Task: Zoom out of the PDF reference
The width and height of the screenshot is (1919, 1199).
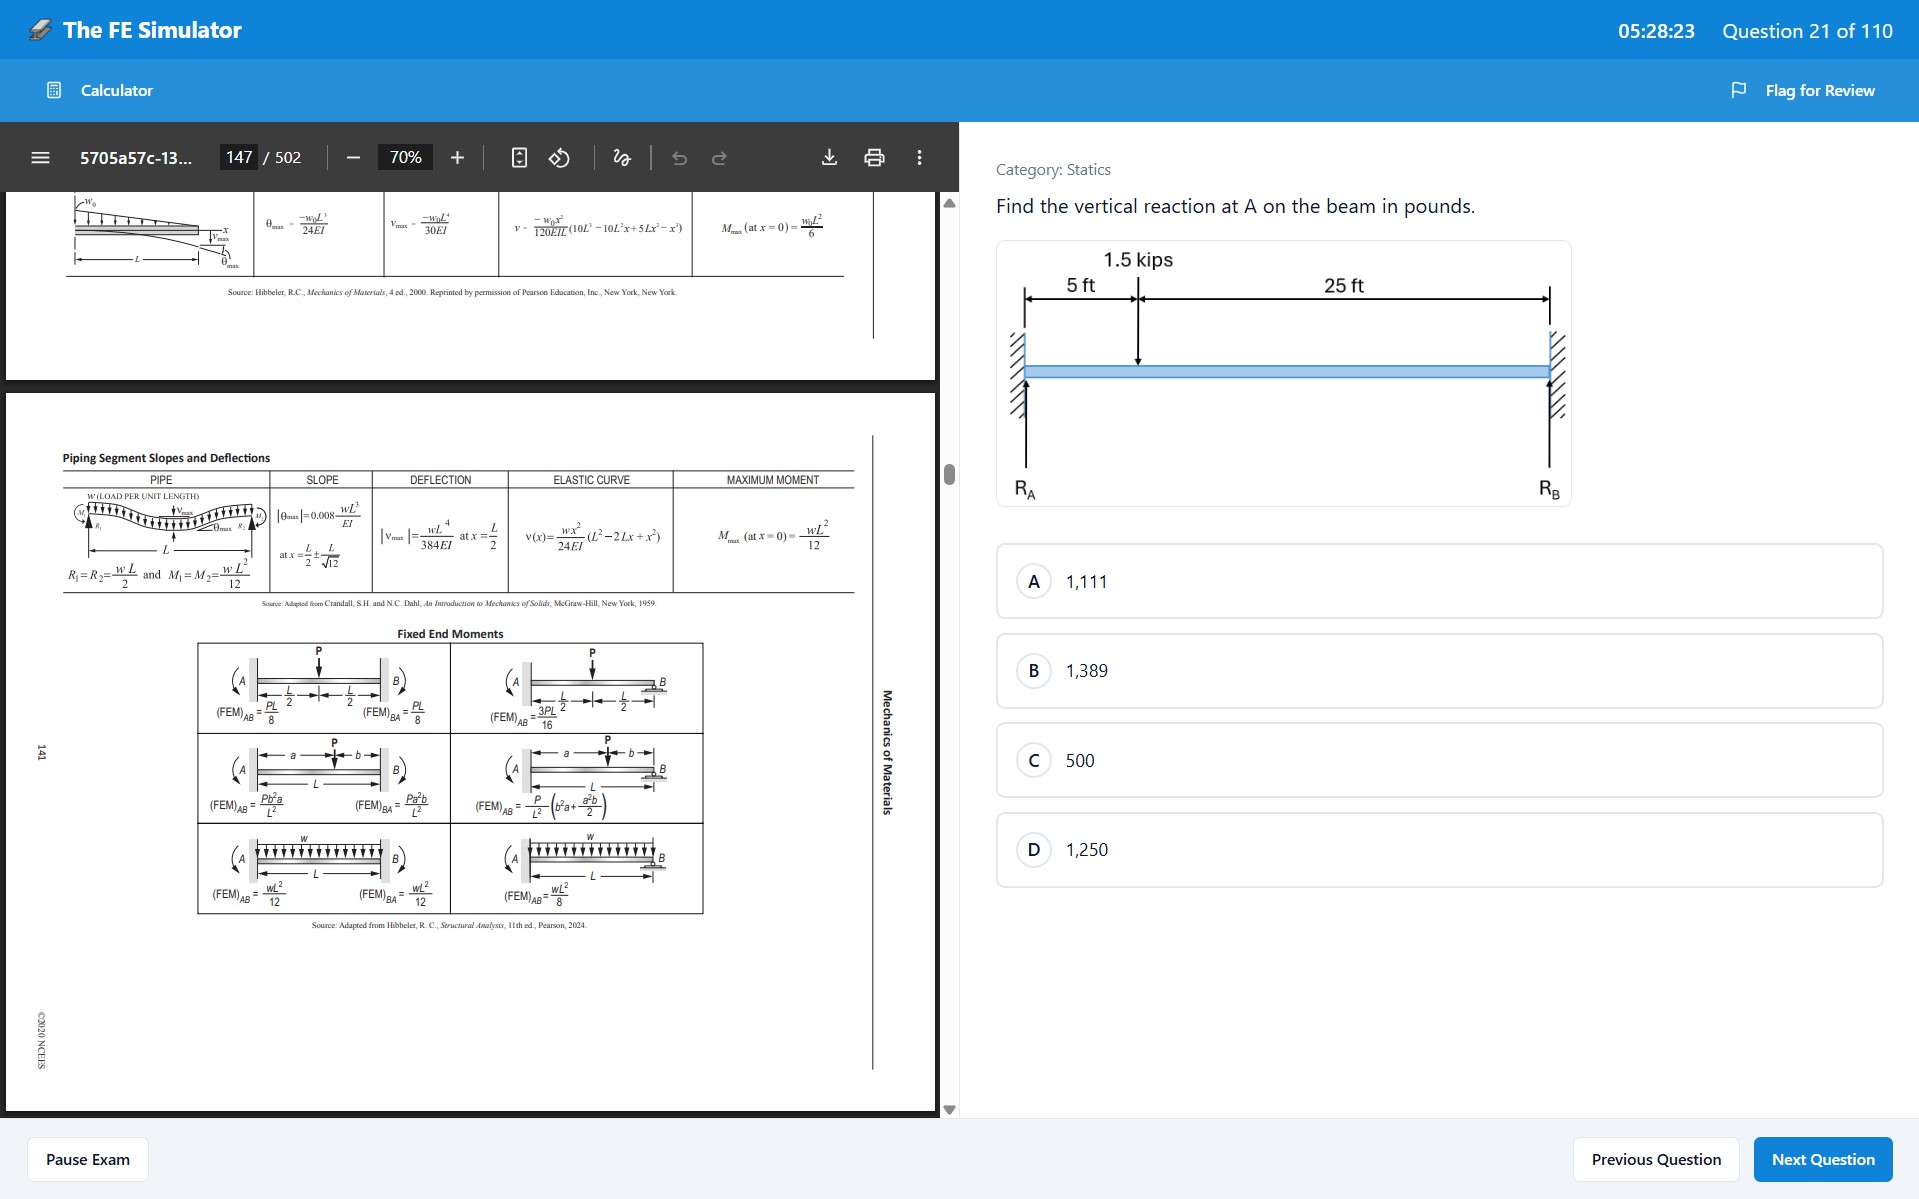Action: coord(353,157)
